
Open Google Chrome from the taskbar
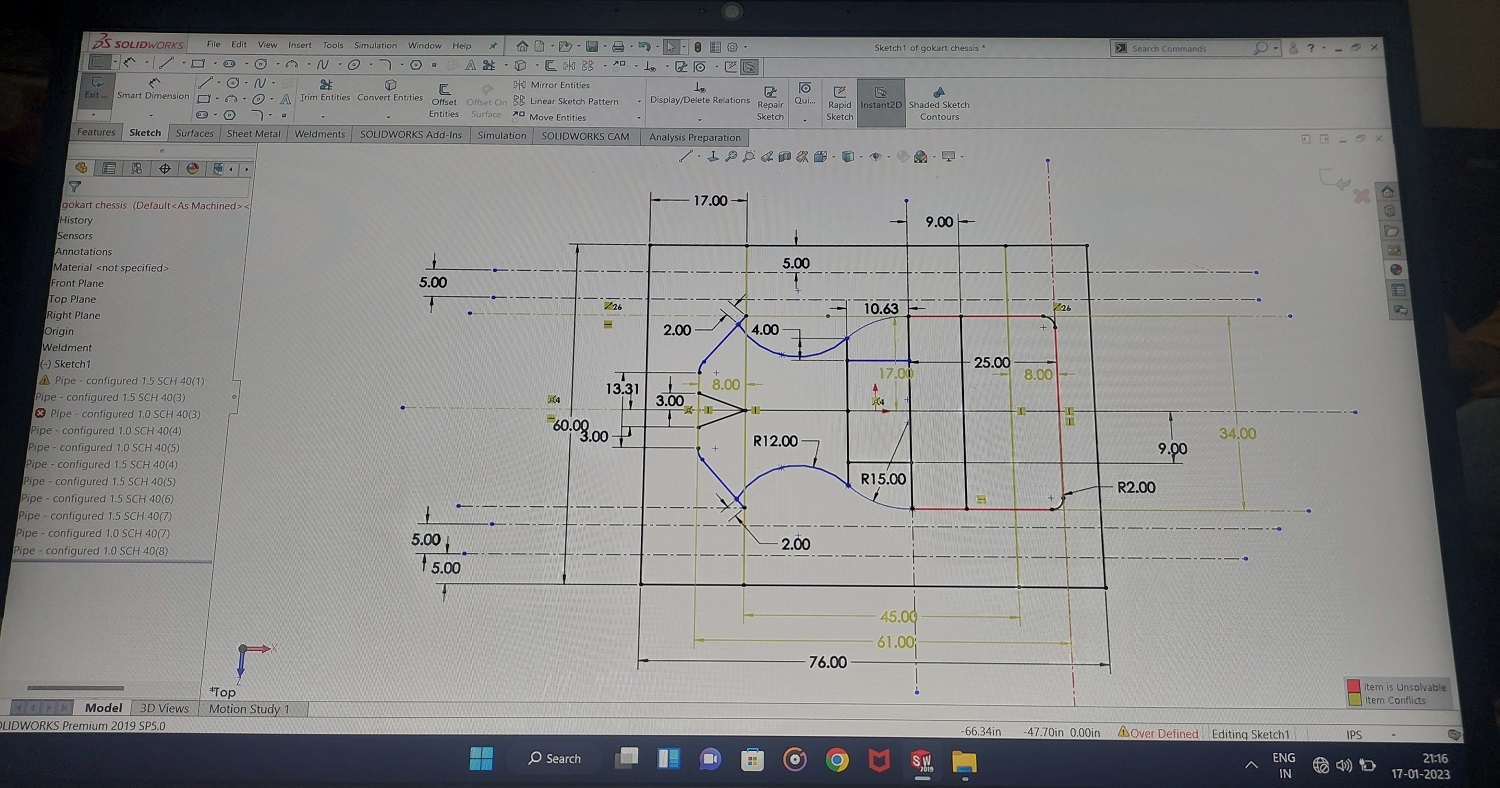837,761
